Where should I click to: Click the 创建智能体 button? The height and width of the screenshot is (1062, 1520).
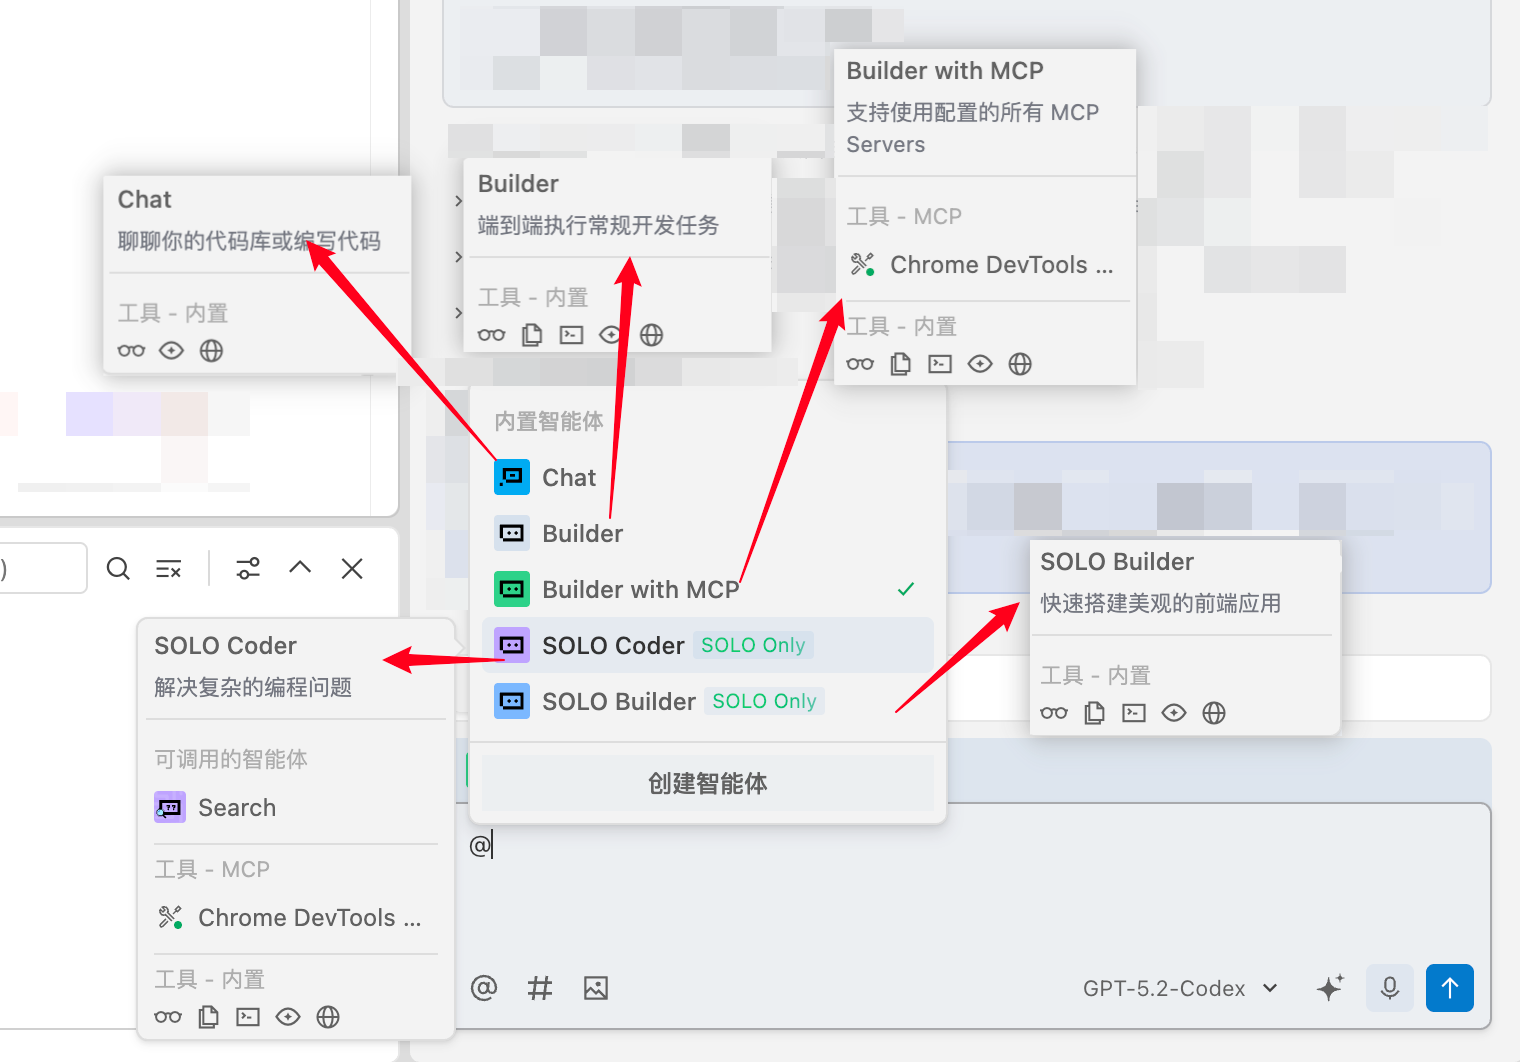pos(707,784)
